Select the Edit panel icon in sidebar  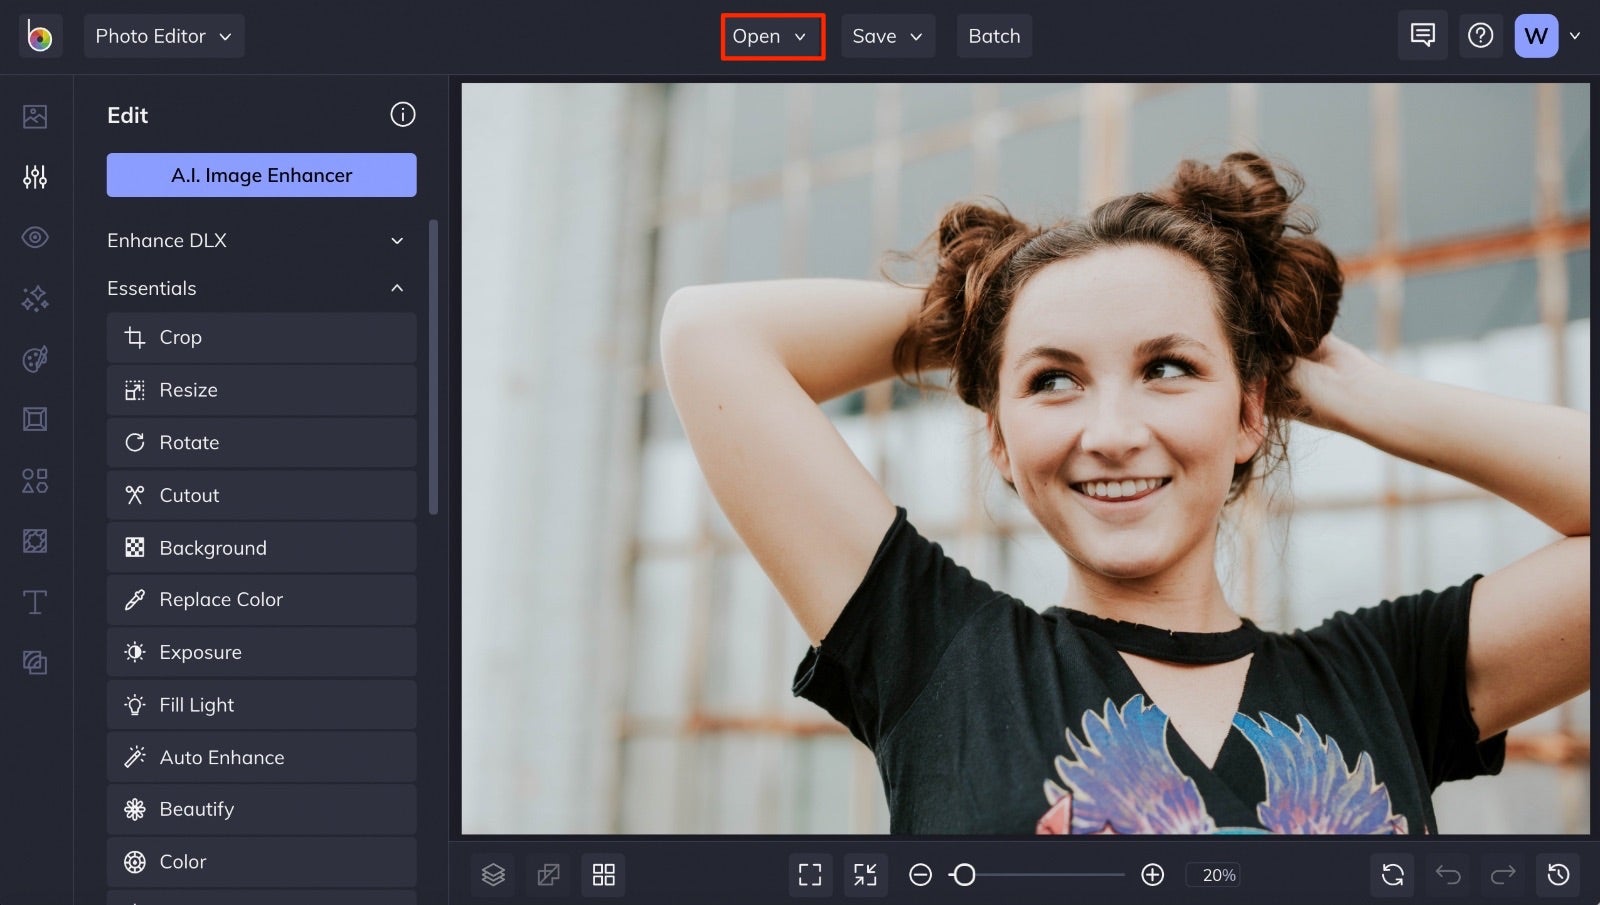tap(35, 177)
